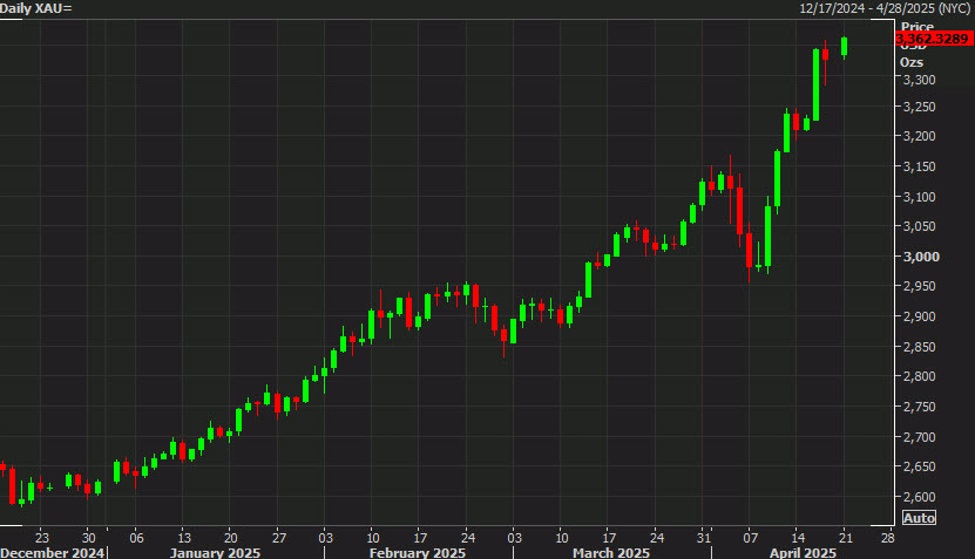
Task: Click the Auto scale button
Action: coord(919,518)
